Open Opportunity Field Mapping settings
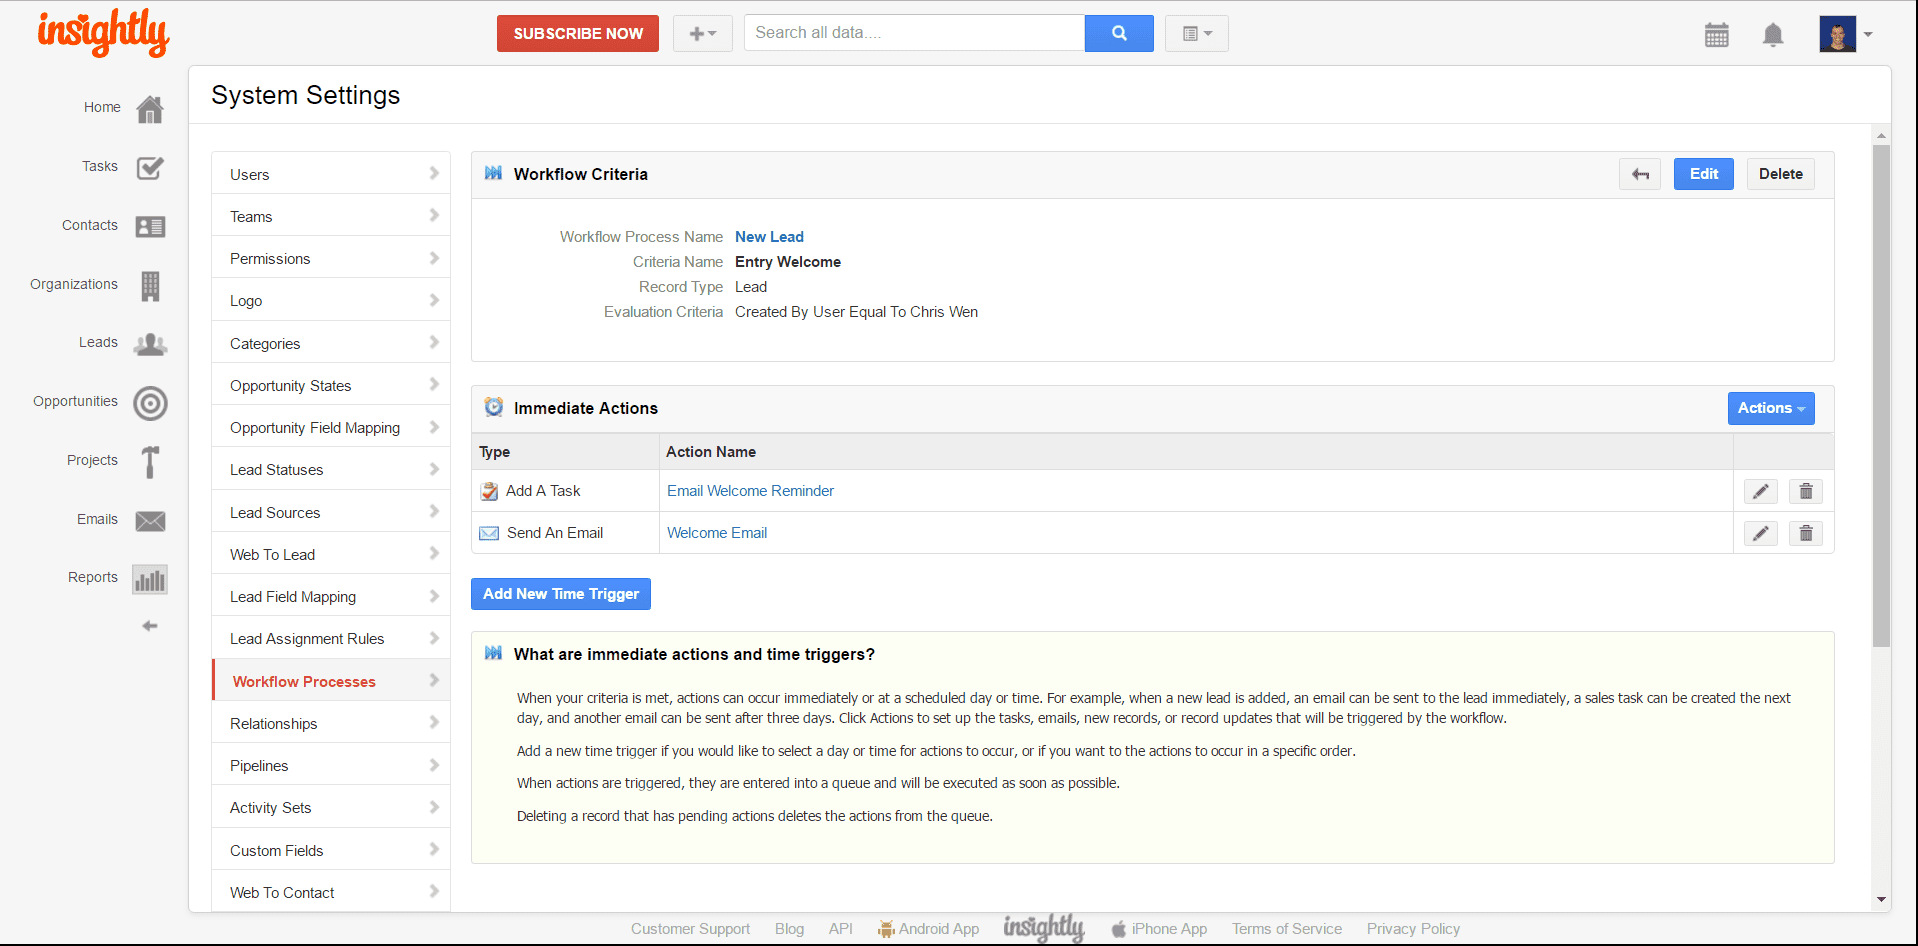1918x946 pixels. coord(331,427)
